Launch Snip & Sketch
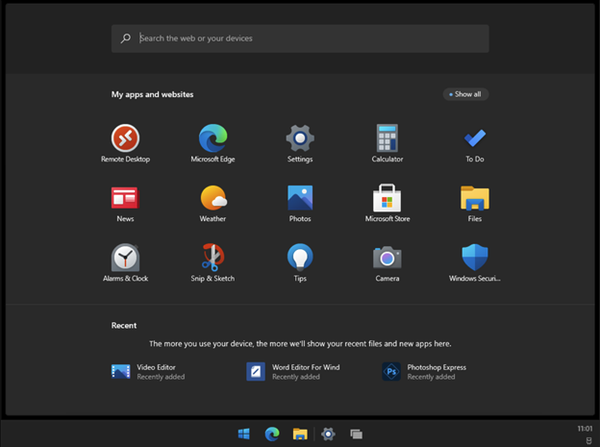600x447 pixels. [213, 263]
